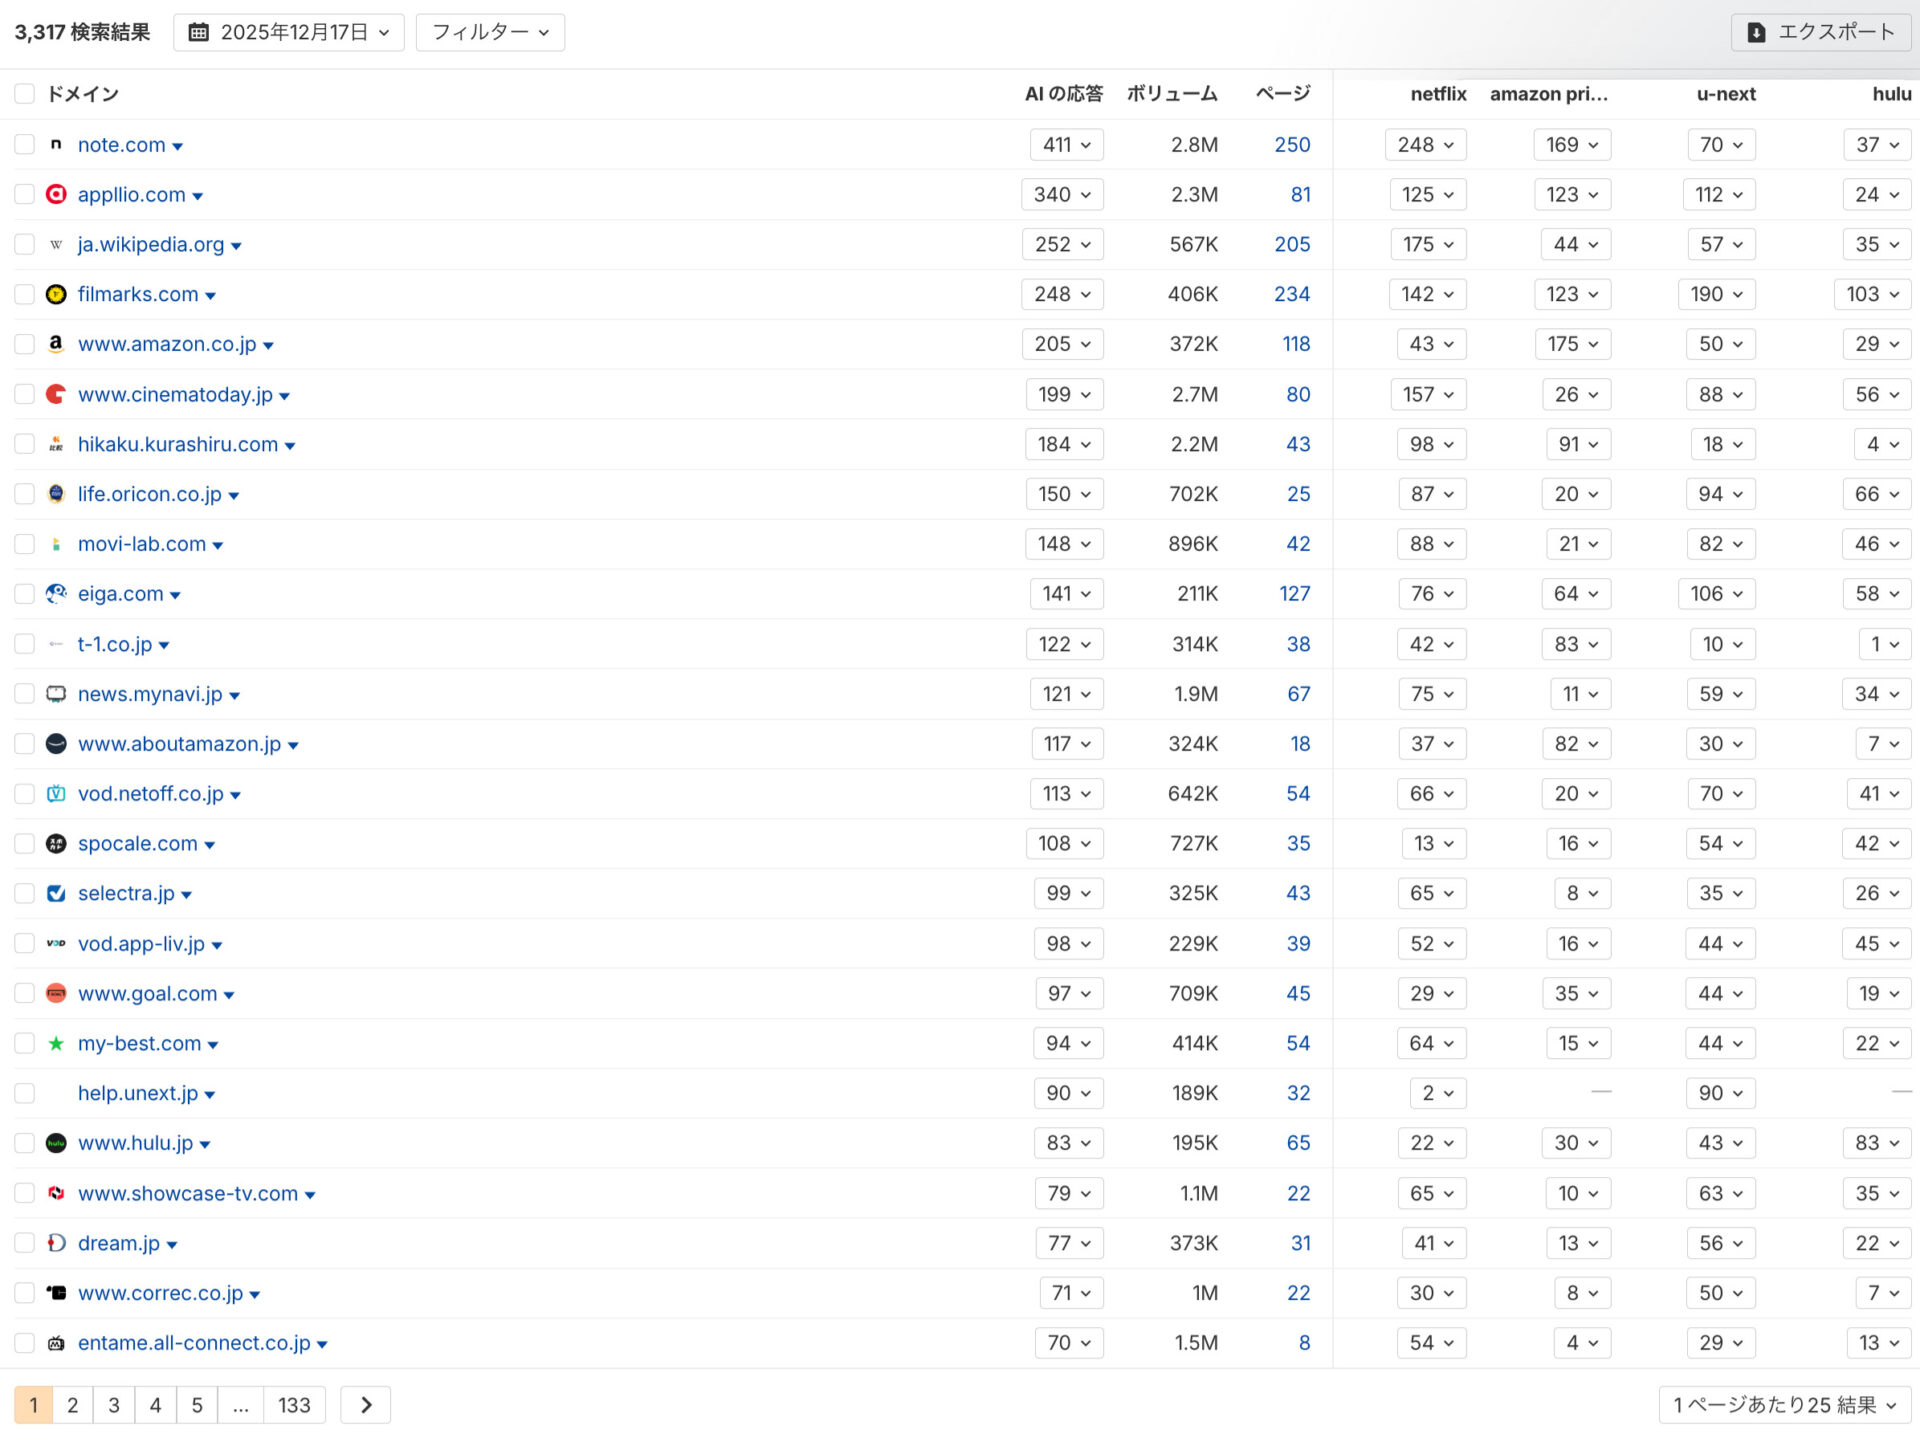This screenshot has height=1430, width=1920.
Task: Click the filmarks.com site icon
Action: pos(56,294)
